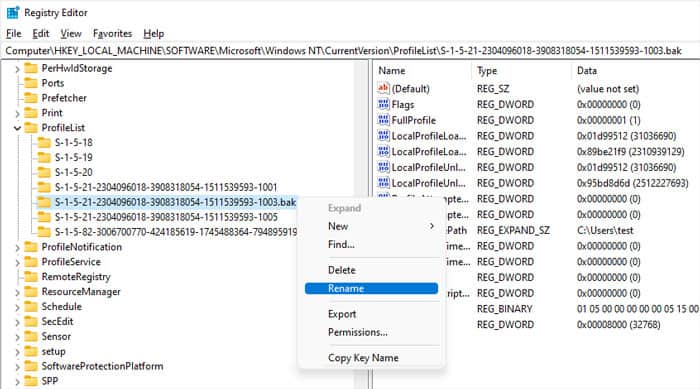Expand the PerHwIdStorage tree node

pos(17,69)
